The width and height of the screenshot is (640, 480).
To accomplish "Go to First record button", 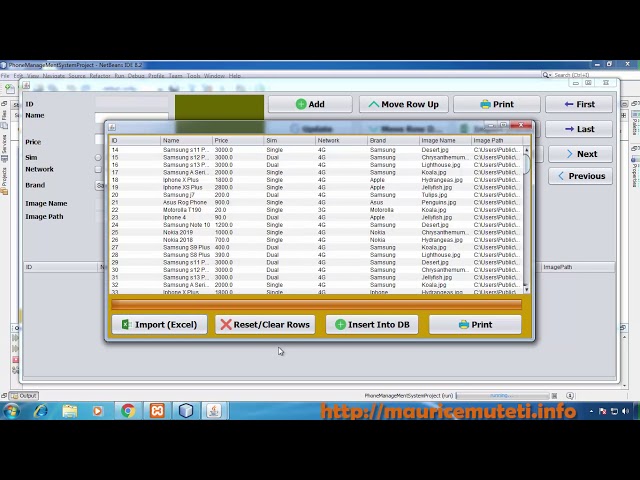I will 579,104.
